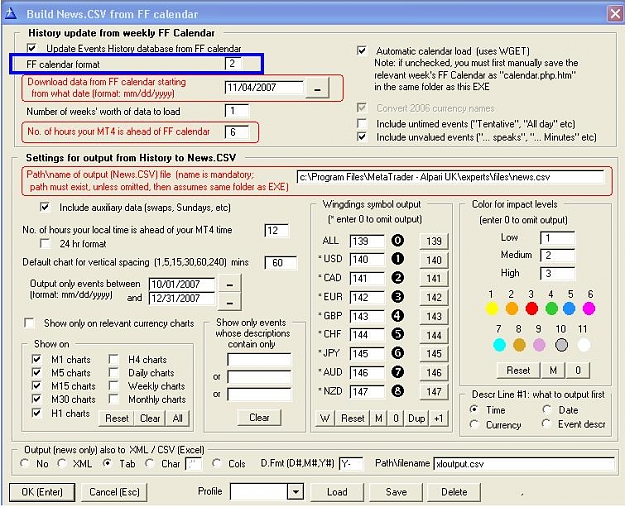Select Date radio for Descr Line #1

(547, 410)
